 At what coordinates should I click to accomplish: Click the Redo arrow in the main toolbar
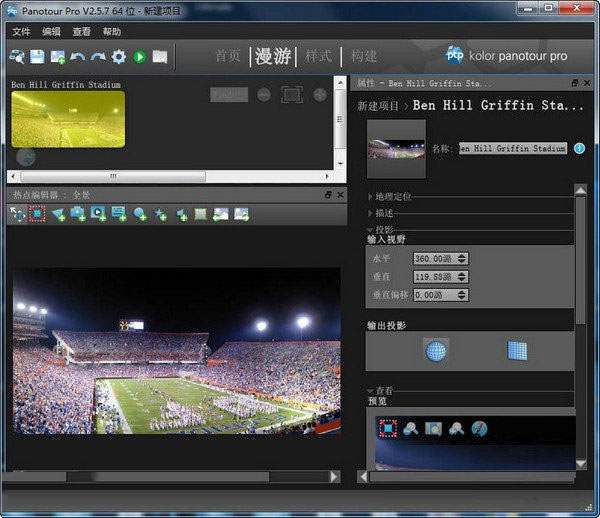98,57
